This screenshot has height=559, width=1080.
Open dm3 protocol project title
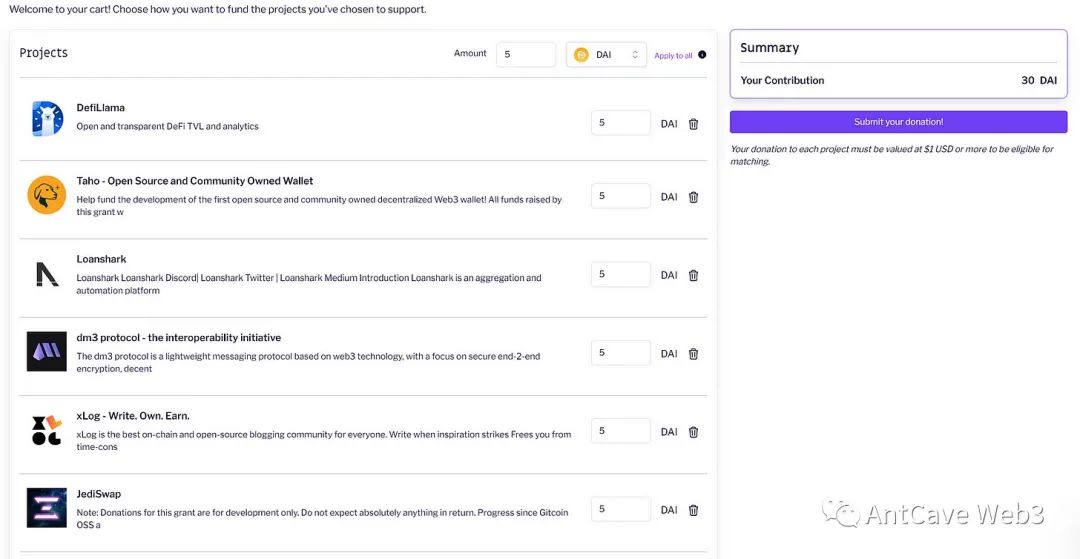pos(179,338)
